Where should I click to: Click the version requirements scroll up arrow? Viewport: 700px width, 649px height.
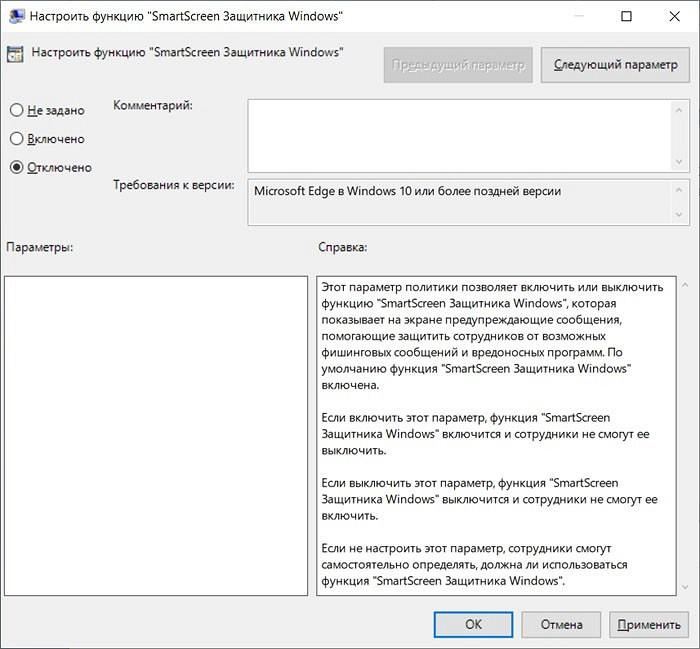pos(679,190)
